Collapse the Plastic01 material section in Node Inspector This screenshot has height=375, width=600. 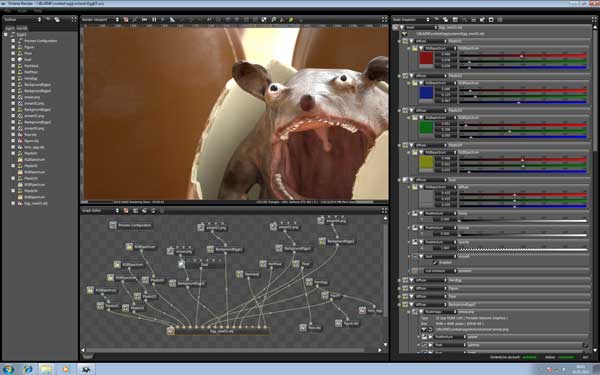click(411, 41)
